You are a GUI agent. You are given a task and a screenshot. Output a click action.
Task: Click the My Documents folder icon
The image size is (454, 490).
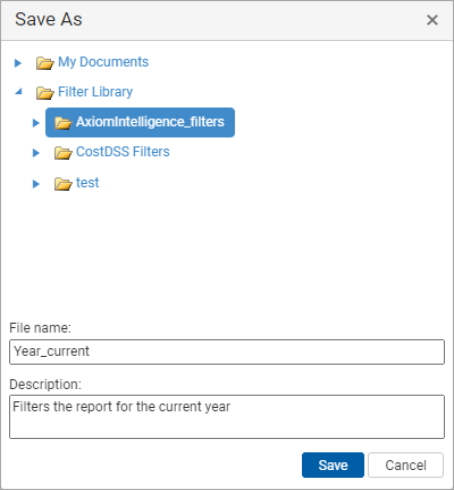point(45,63)
